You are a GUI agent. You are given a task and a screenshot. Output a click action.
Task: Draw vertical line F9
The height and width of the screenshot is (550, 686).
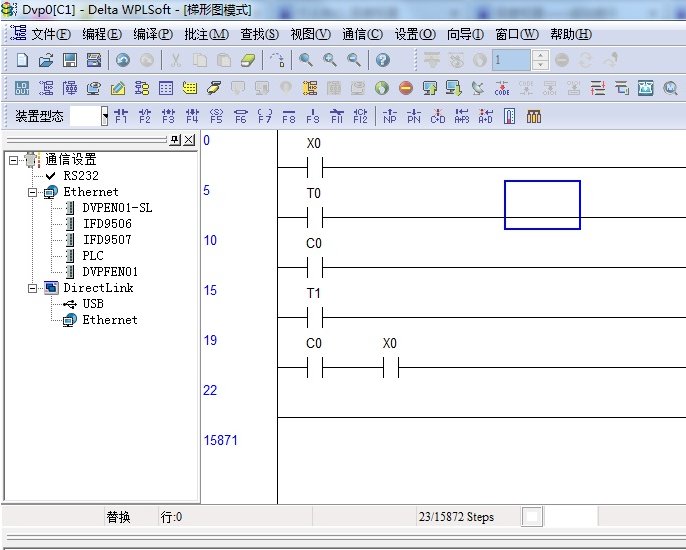(x=313, y=116)
